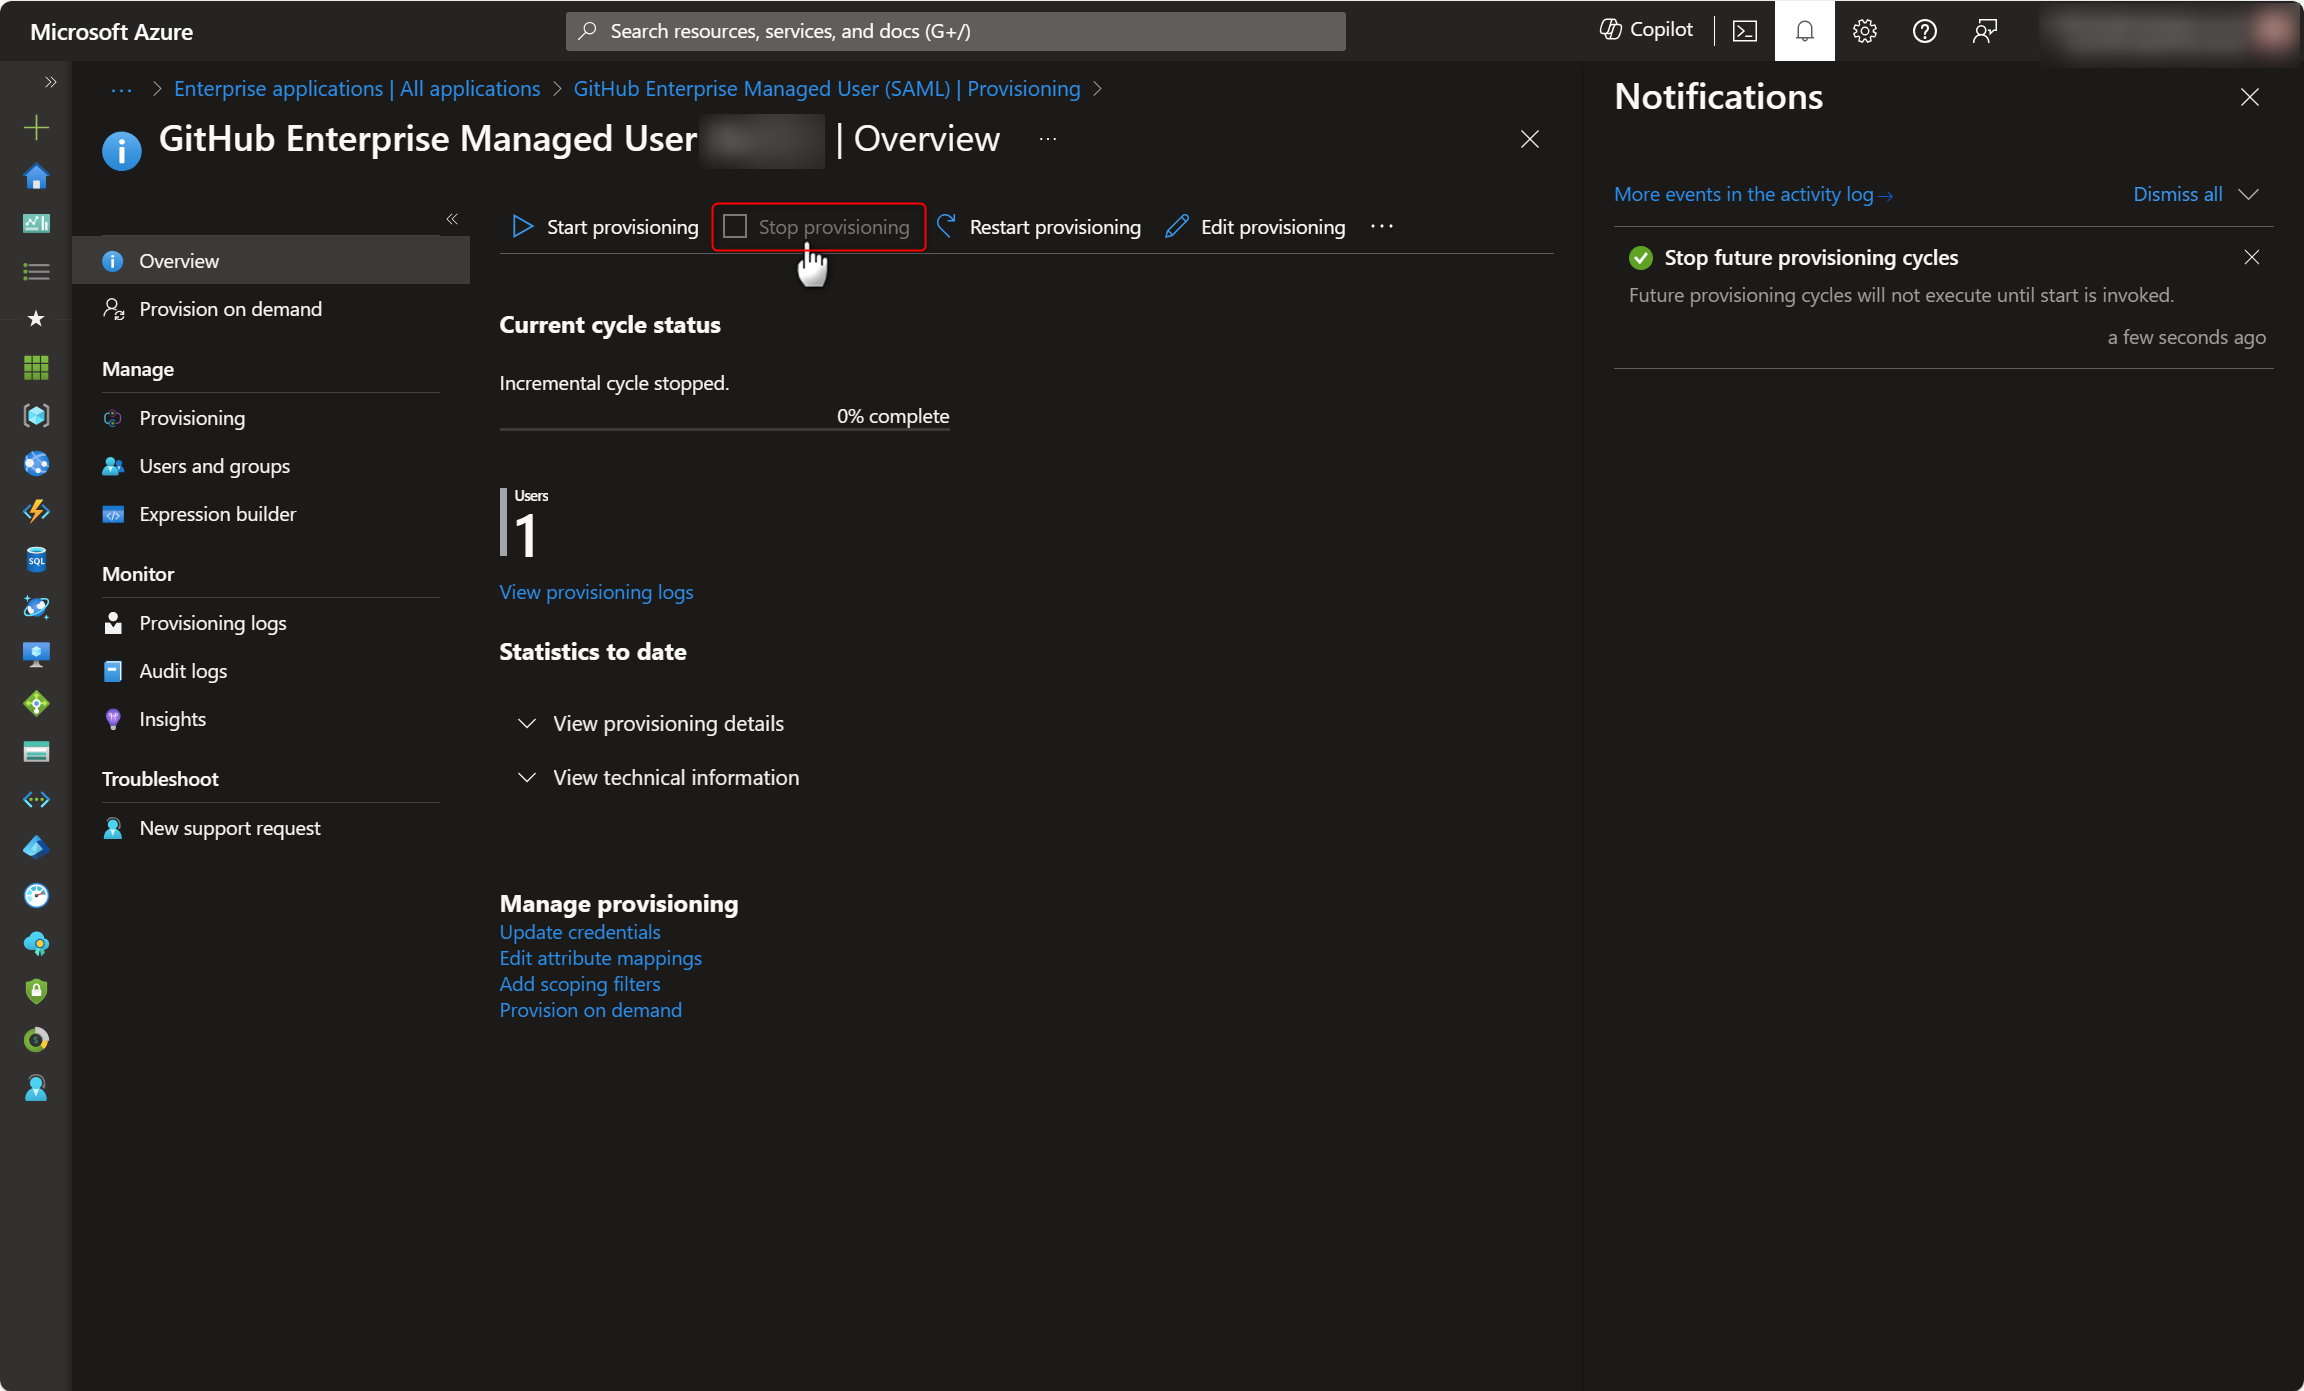The height and width of the screenshot is (1391, 2304).
Task: Collapse the left navigation menu chevrons
Action: point(452,218)
